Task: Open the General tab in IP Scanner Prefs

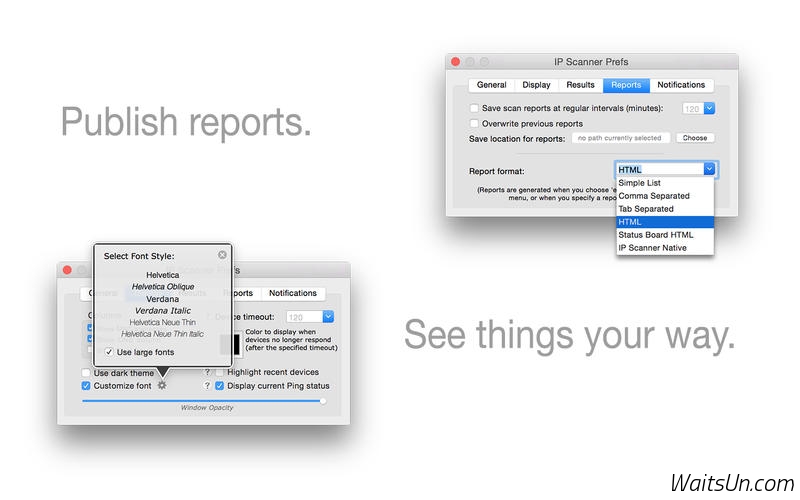Action: (x=491, y=85)
